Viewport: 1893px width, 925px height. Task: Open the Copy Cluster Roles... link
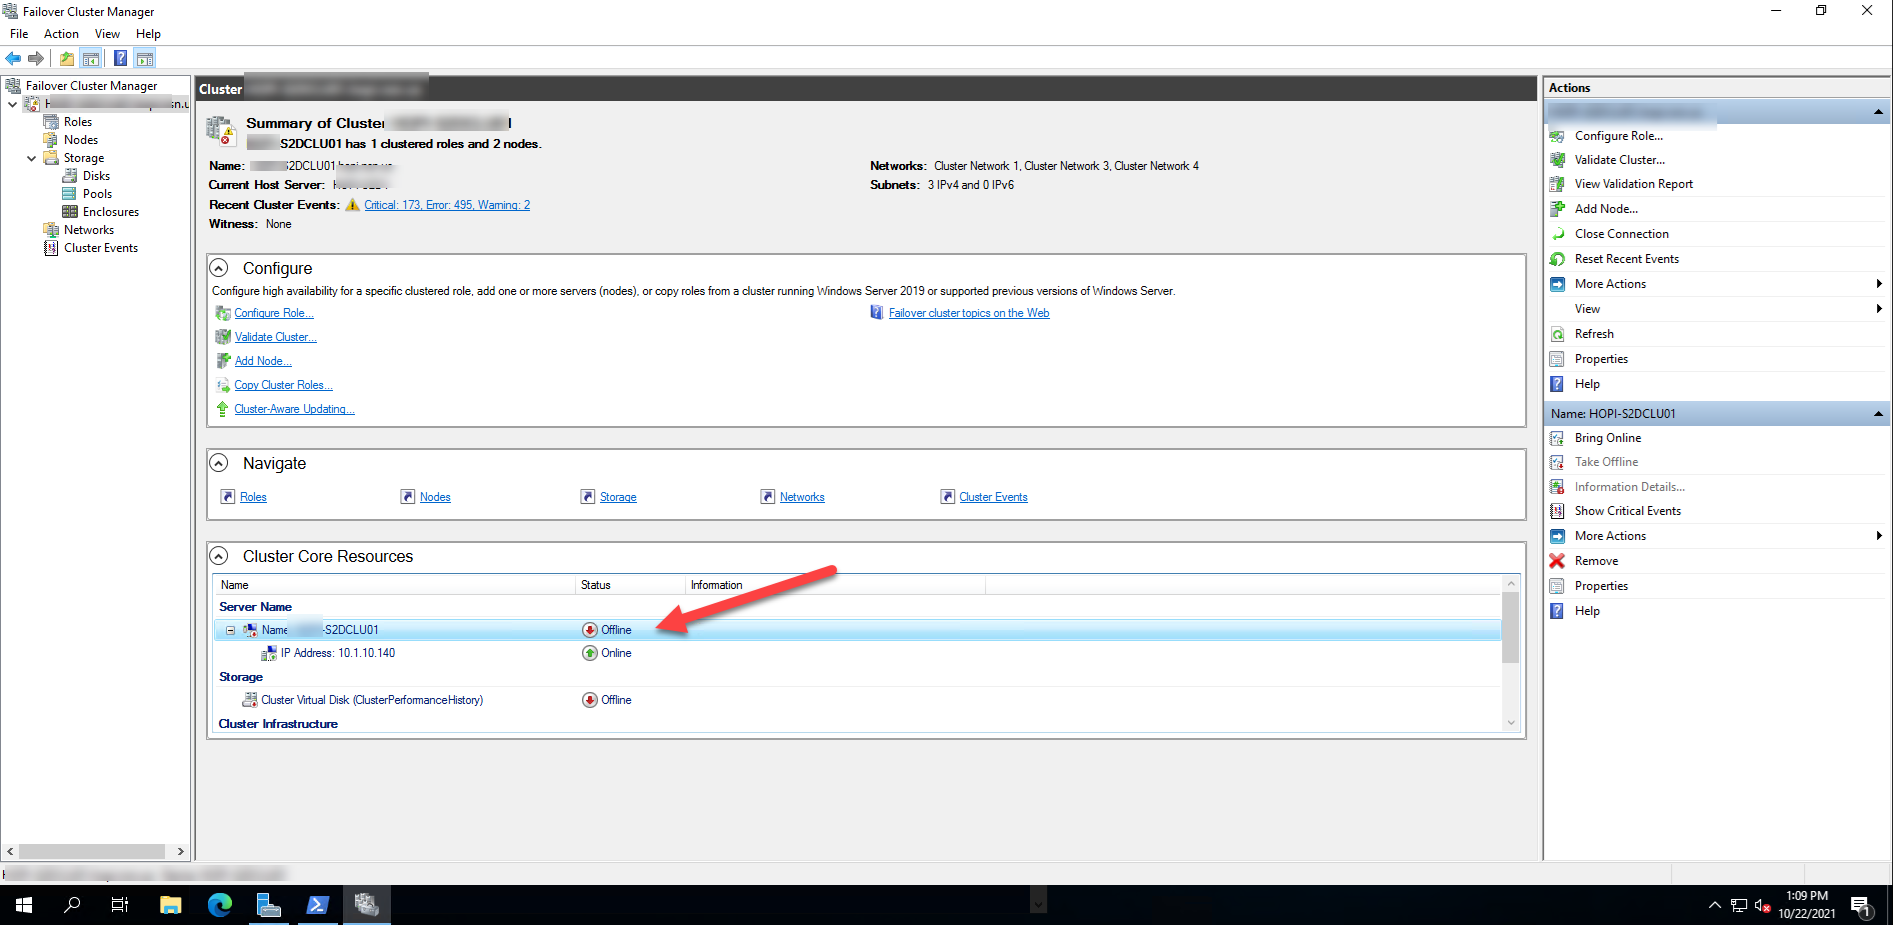283,385
